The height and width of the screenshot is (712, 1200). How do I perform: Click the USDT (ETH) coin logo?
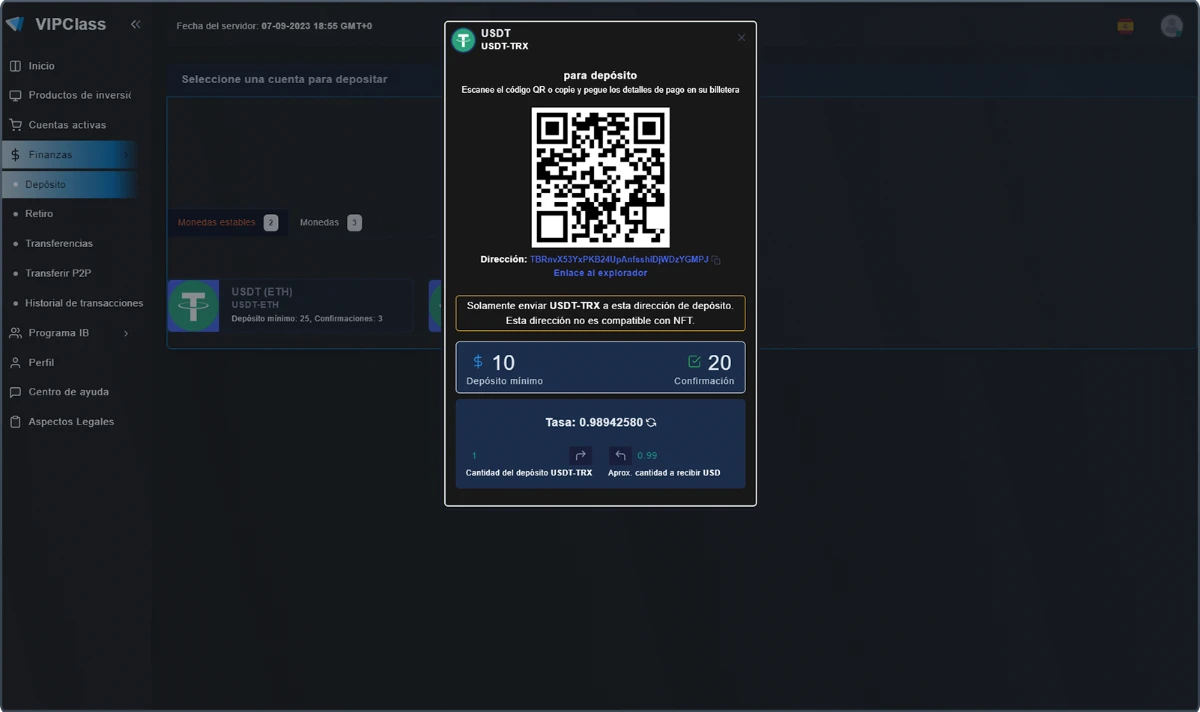[x=194, y=306]
